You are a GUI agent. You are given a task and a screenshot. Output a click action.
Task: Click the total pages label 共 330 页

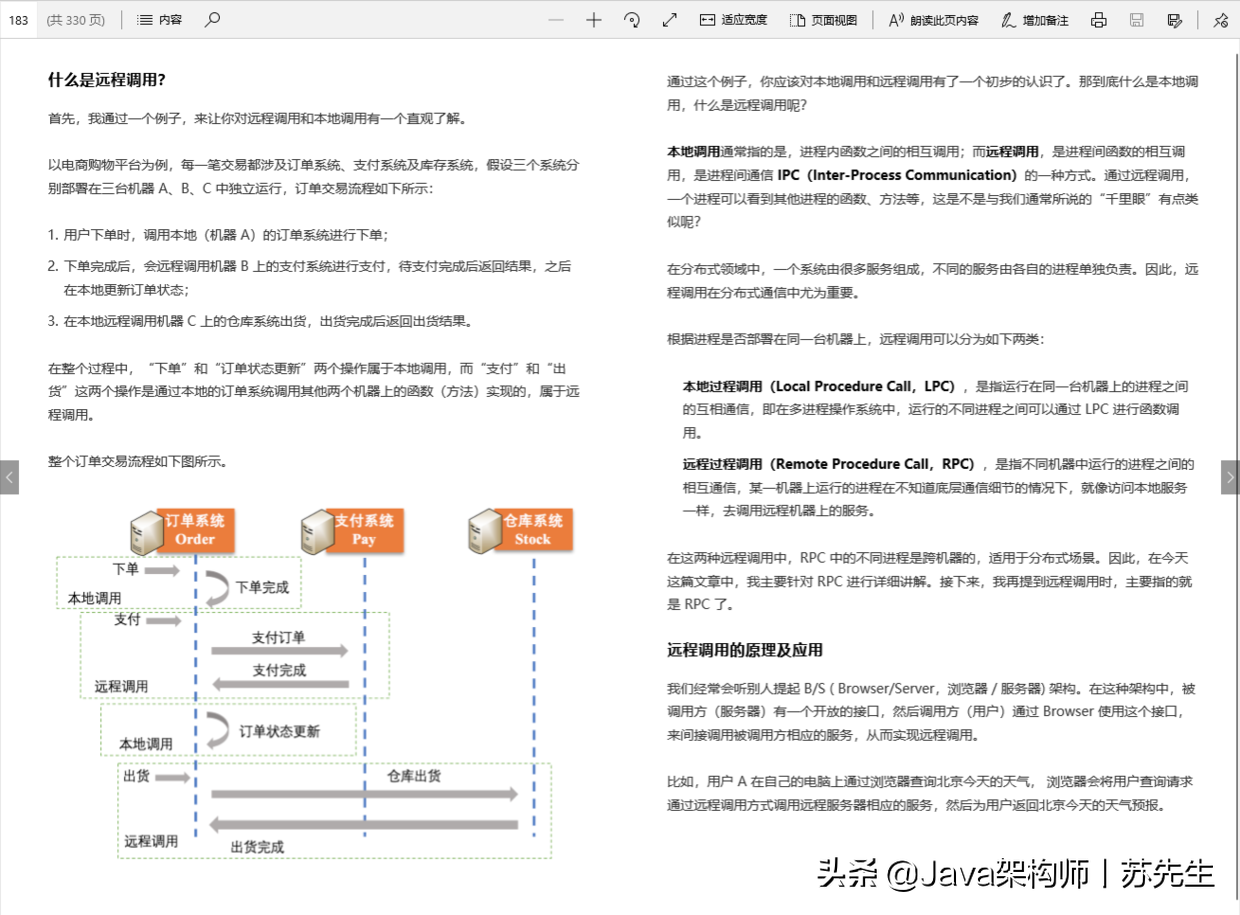click(x=76, y=20)
